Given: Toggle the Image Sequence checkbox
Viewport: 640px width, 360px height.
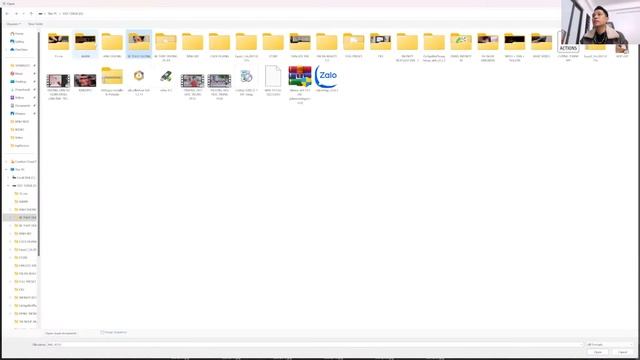Looking at the screenshot, I should 102,333.
